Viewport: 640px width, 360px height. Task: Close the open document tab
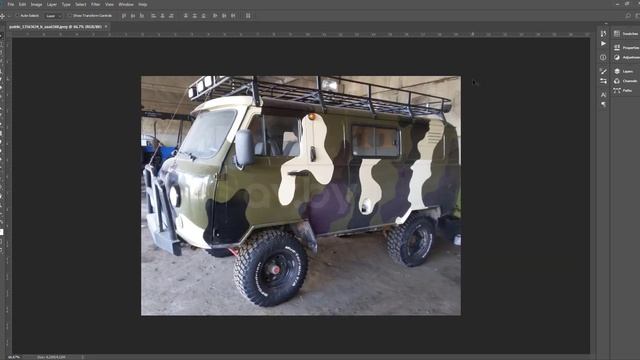(x=106, y=27)
